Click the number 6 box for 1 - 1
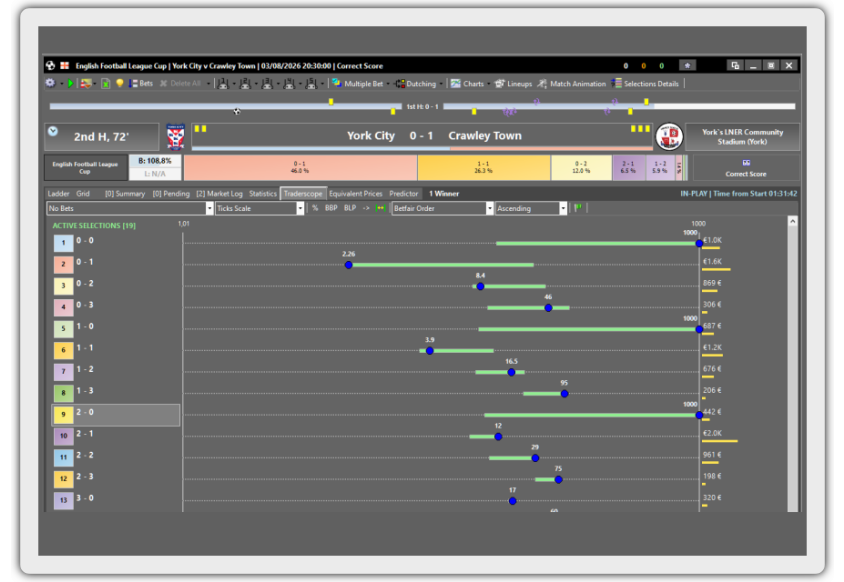 coord(64,350)
